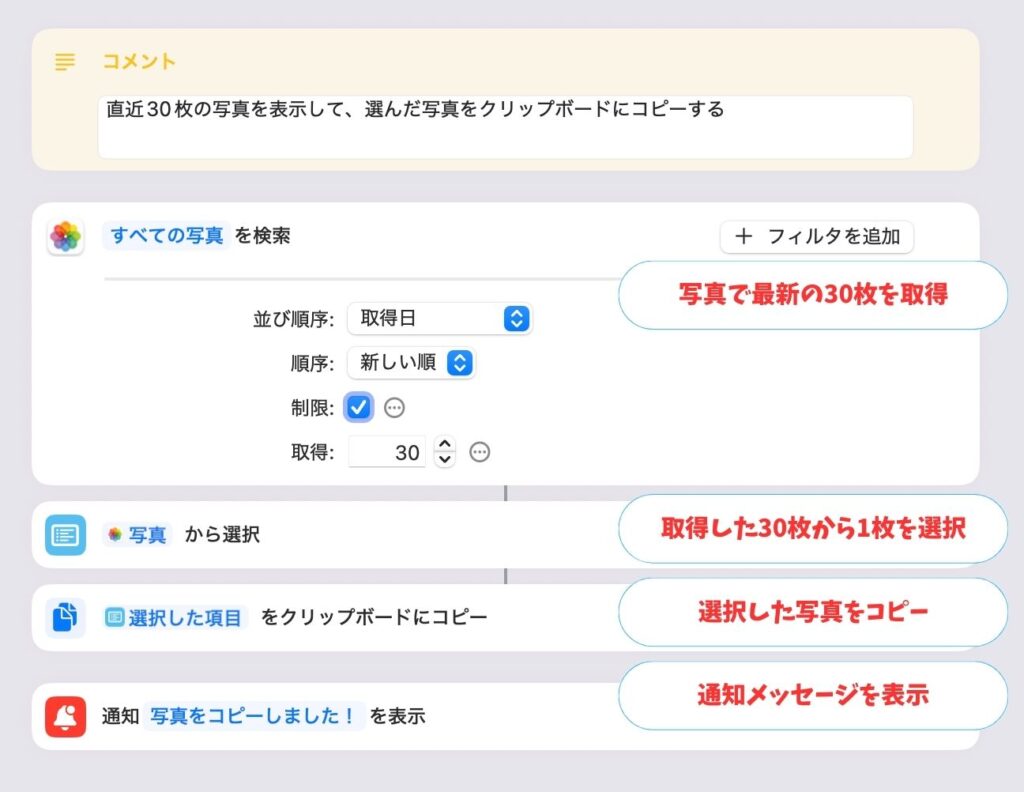Screen dimensions: 1024x792
Task: Open the 並び順序 dropdown showing 取得日
Action: click(x=440, y=319)
